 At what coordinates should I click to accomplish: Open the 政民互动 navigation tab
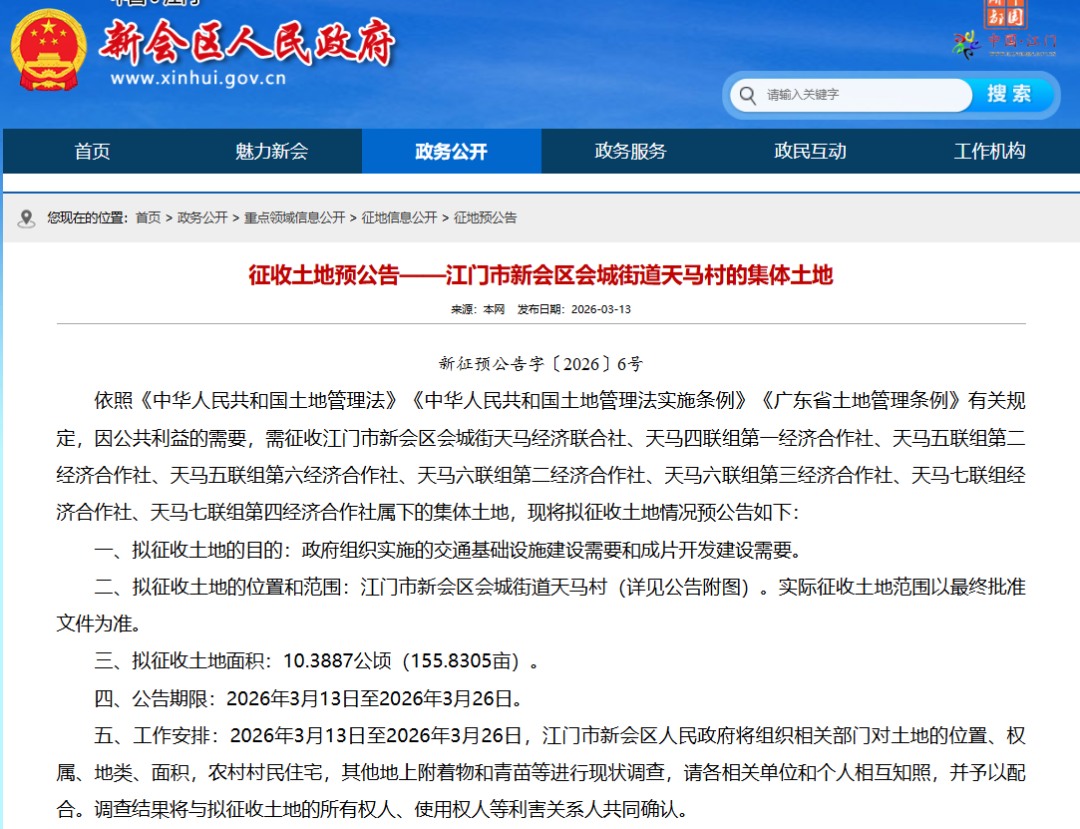[x=810, y=151]
